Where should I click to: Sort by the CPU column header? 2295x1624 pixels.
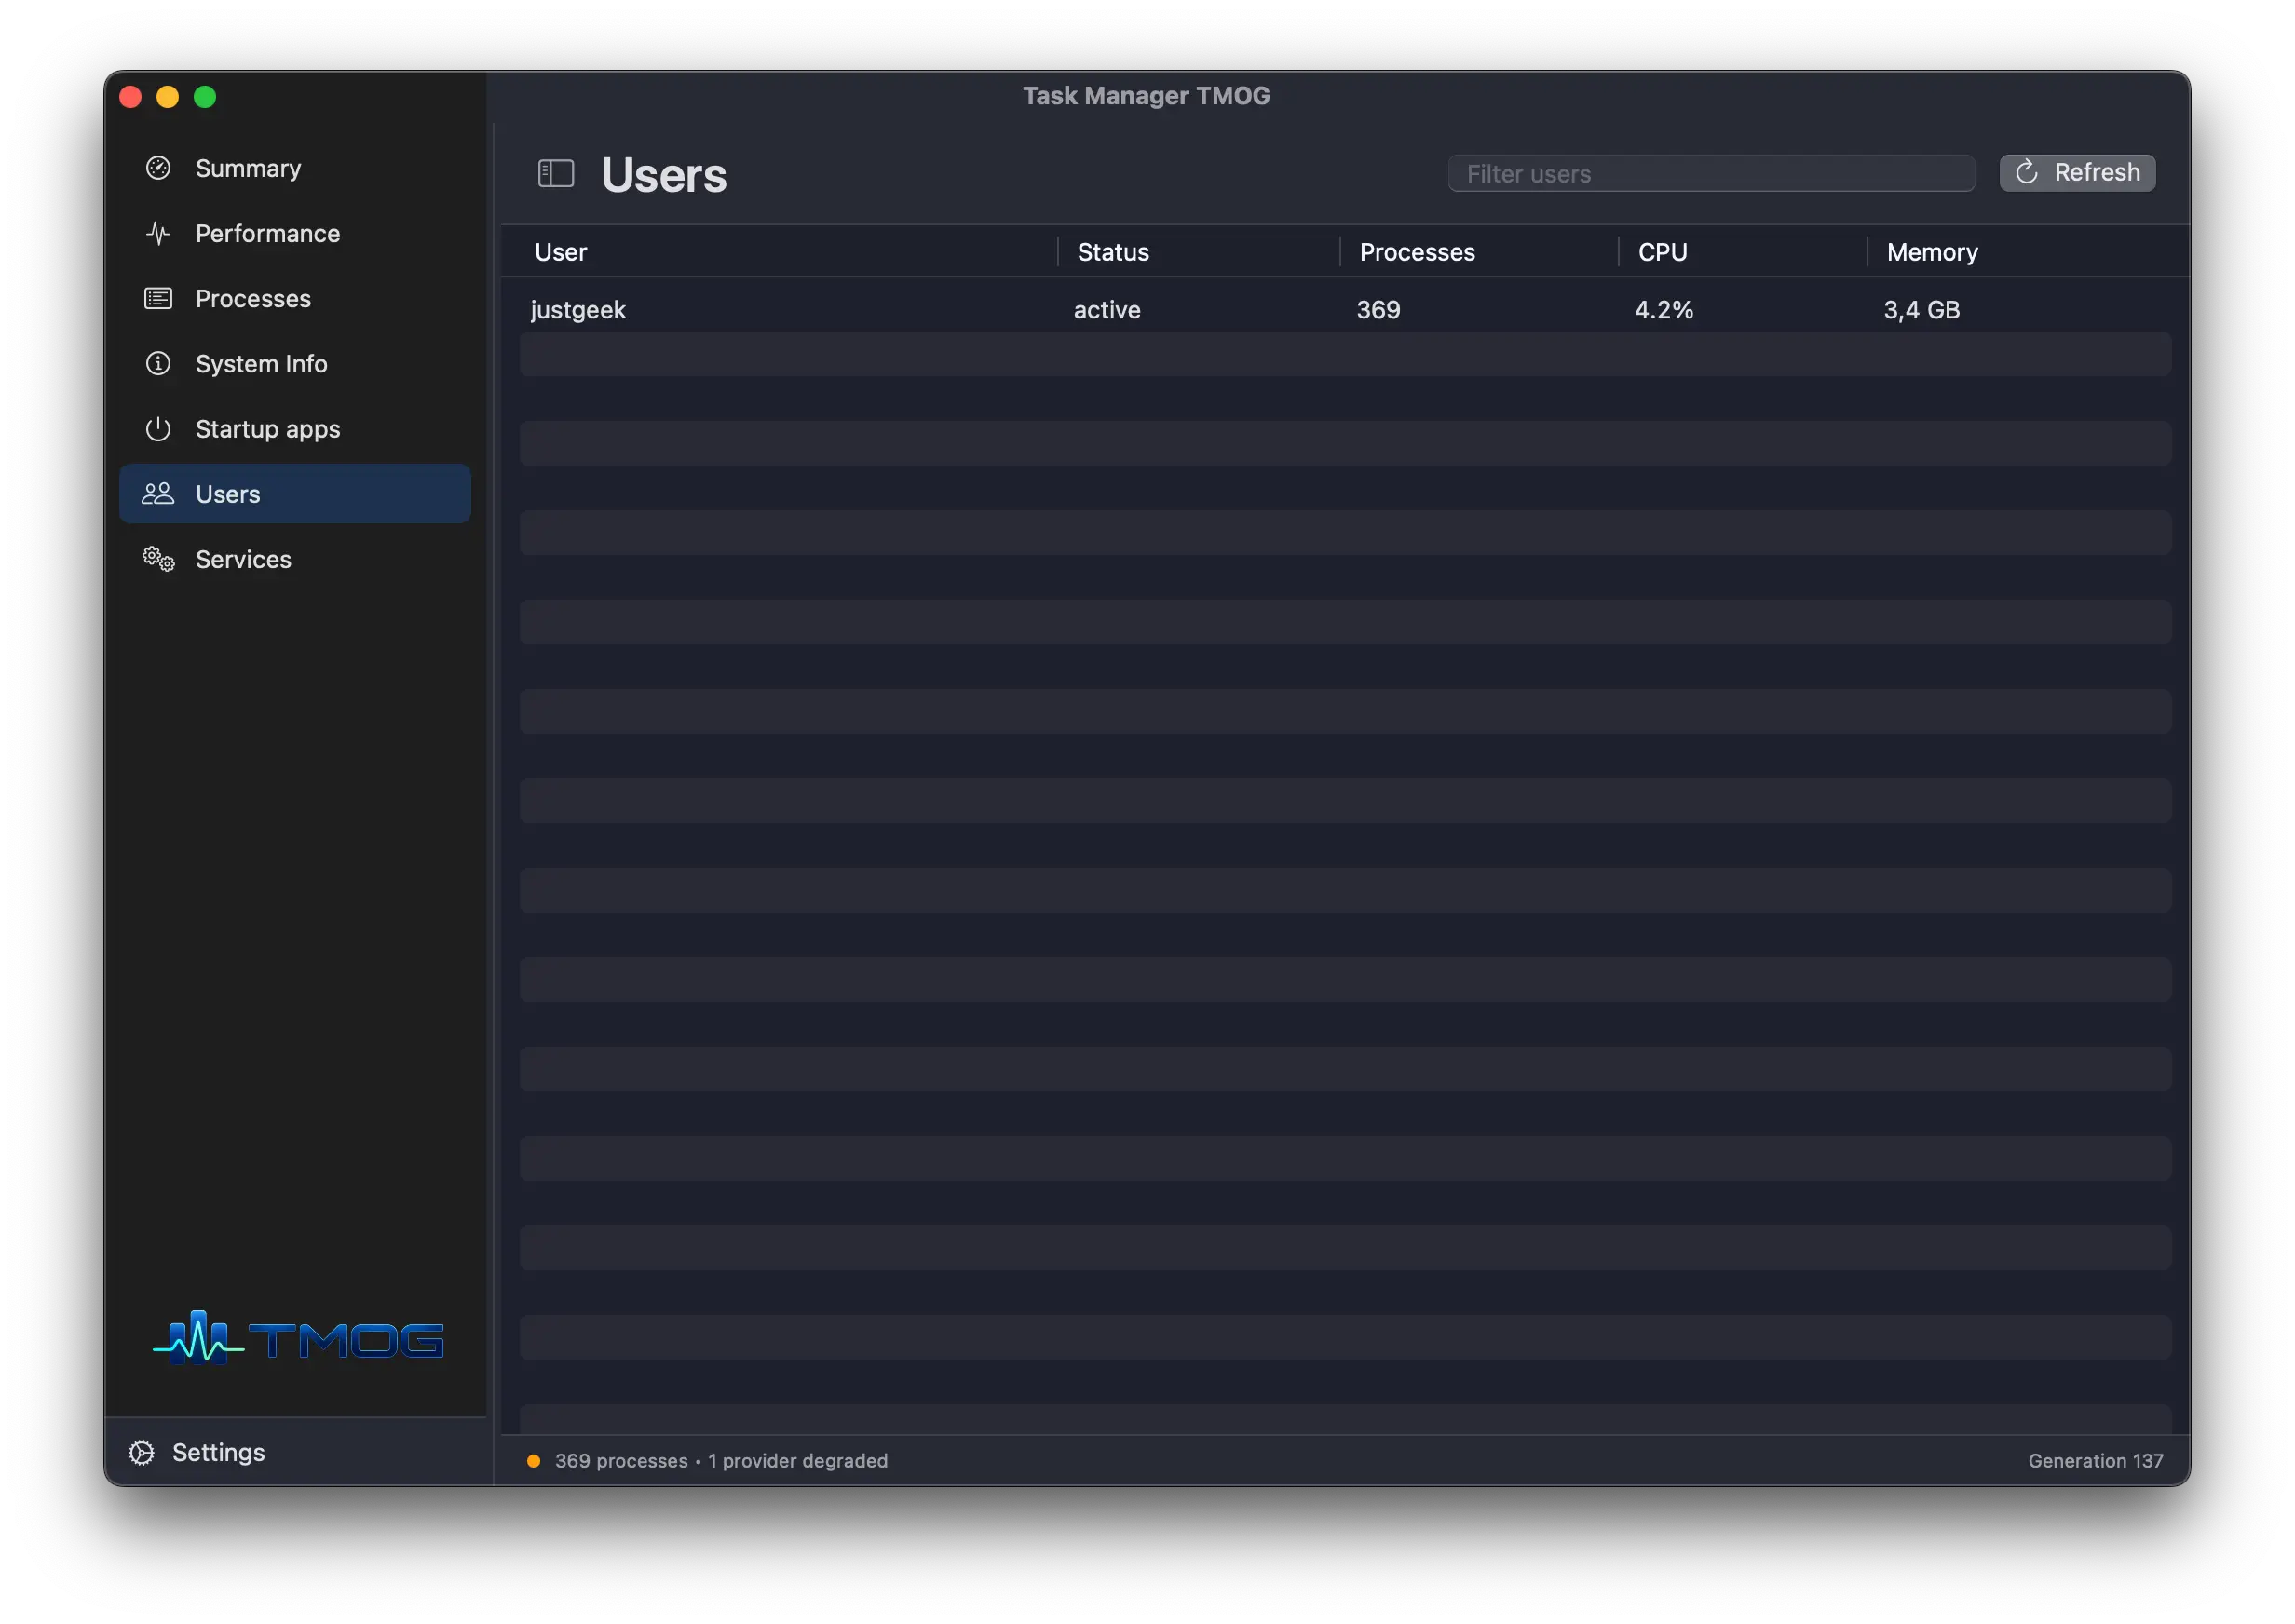(x=1662, y=252)
